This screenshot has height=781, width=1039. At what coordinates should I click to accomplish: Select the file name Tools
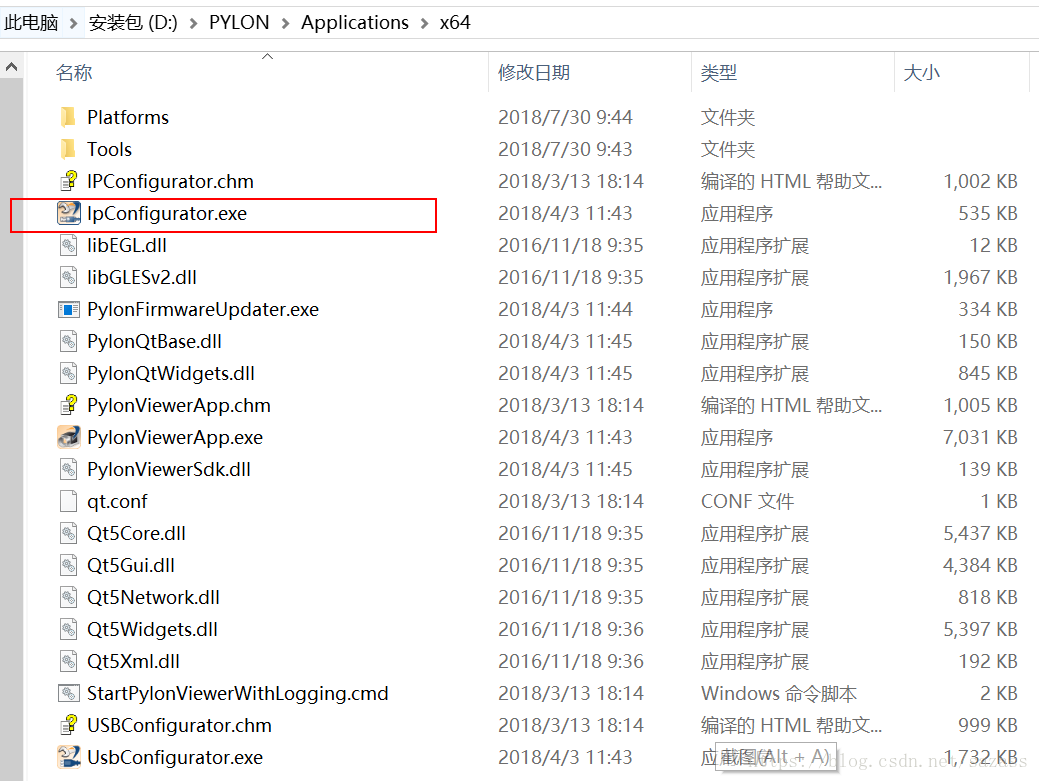(x=109, y=149)
